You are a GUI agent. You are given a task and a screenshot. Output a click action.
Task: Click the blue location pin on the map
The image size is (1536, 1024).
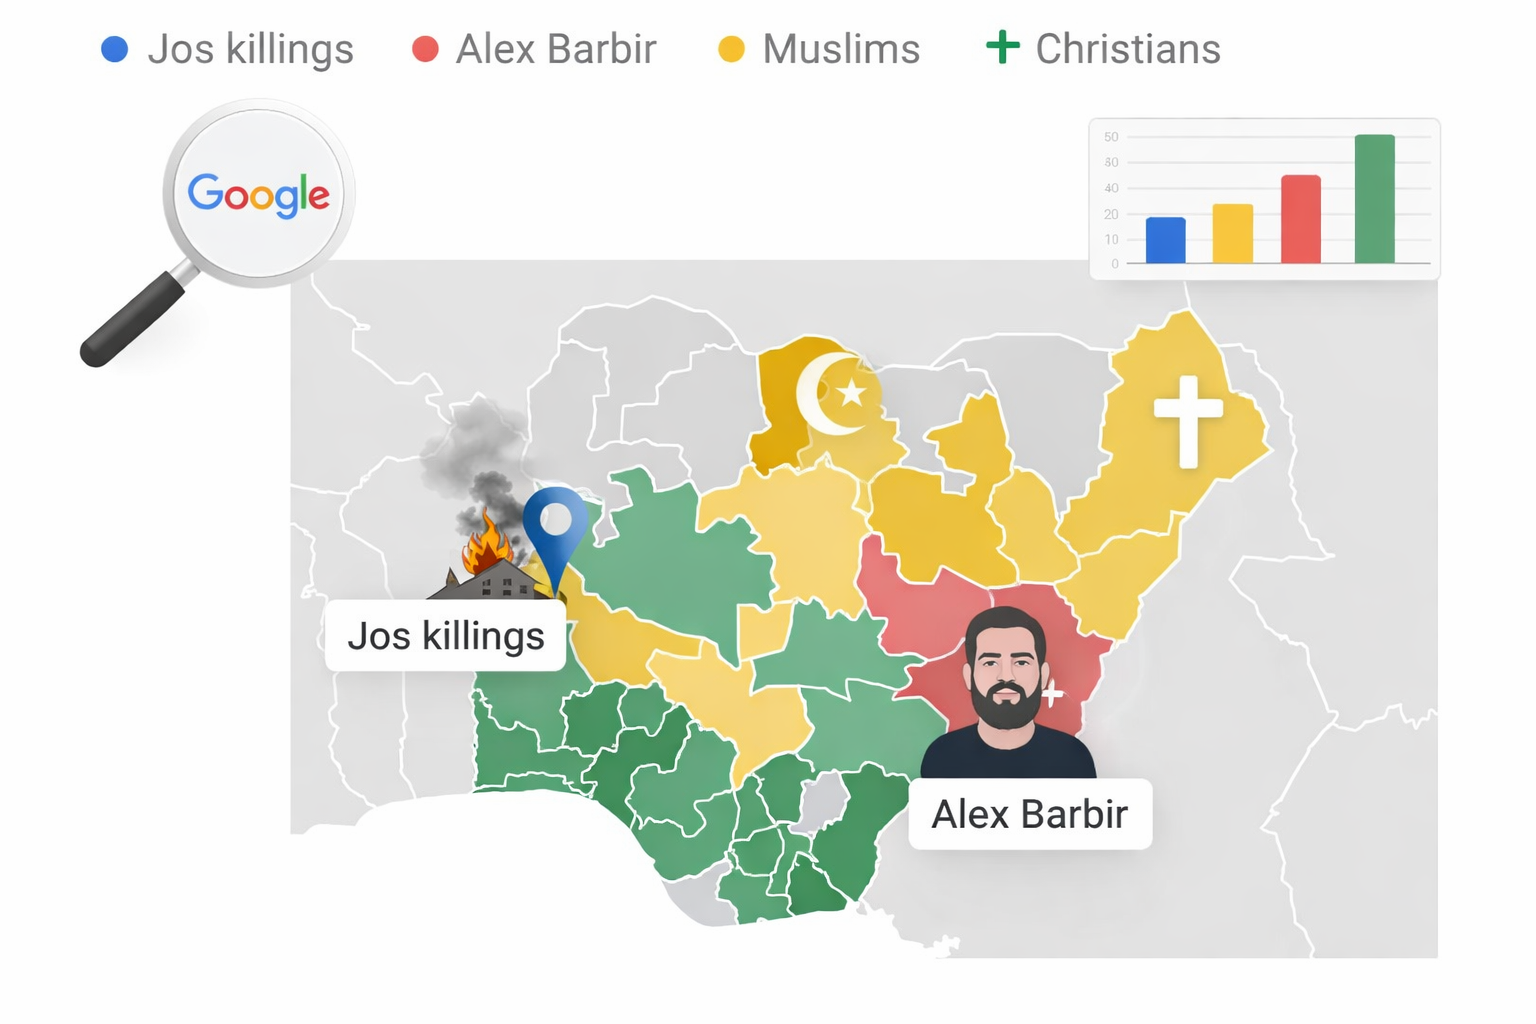[555, 525]
